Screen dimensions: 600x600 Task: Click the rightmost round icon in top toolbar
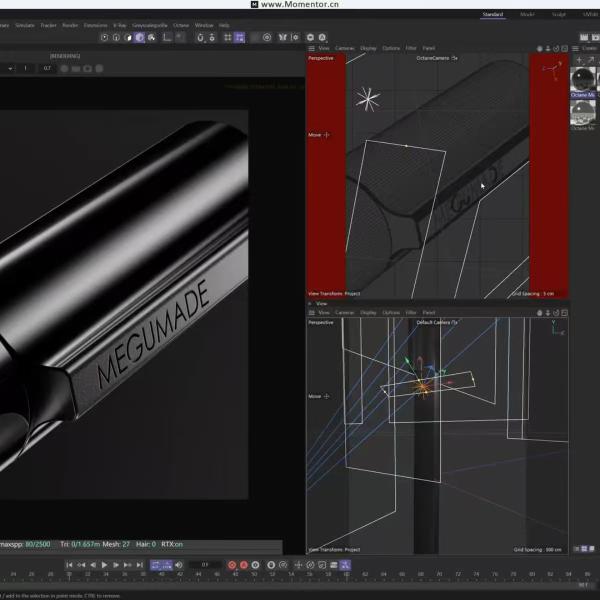[322, 37]
